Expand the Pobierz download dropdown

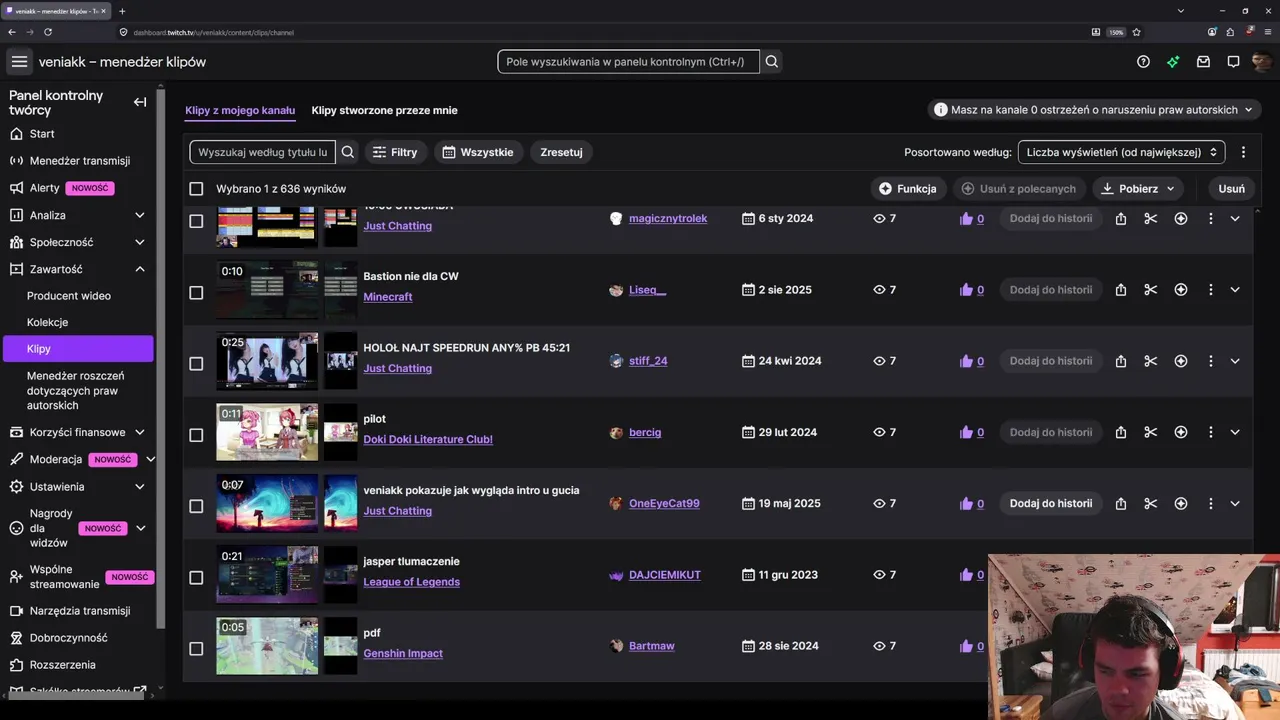click(x=1138, y=189)
